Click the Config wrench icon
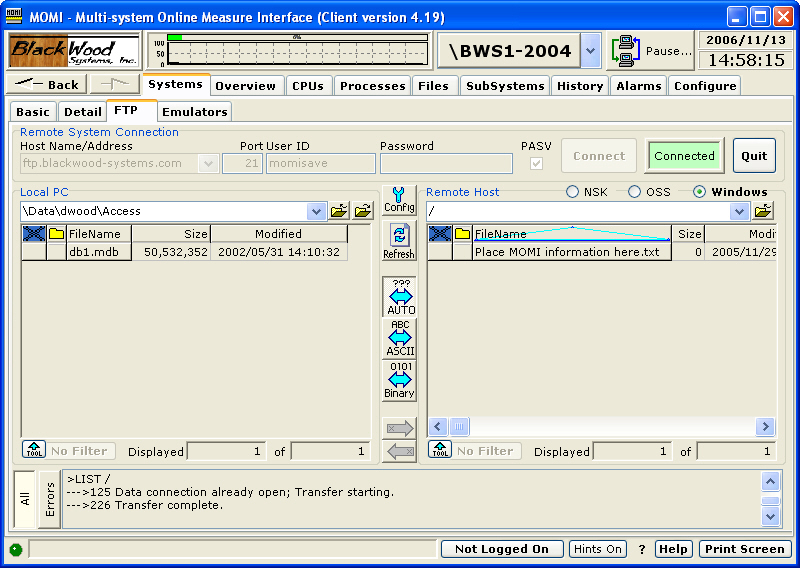 [399, 200]
